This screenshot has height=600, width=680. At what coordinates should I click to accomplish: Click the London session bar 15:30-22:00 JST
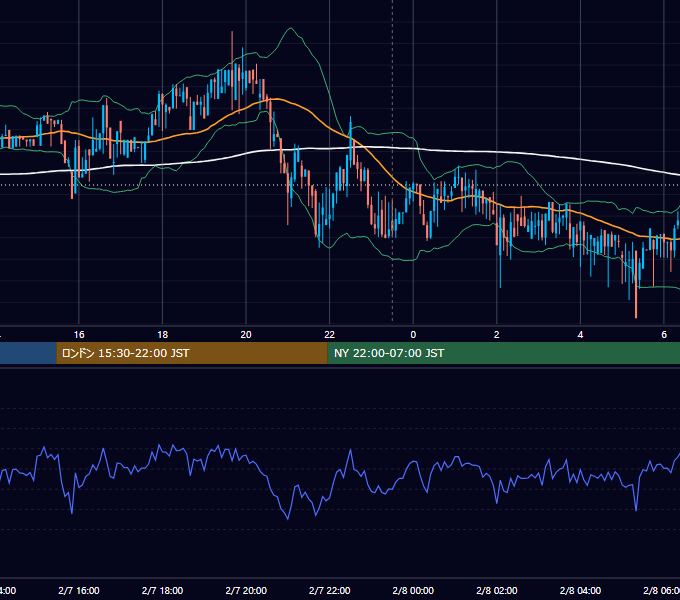pyautogui.click(x=192, y=353)
